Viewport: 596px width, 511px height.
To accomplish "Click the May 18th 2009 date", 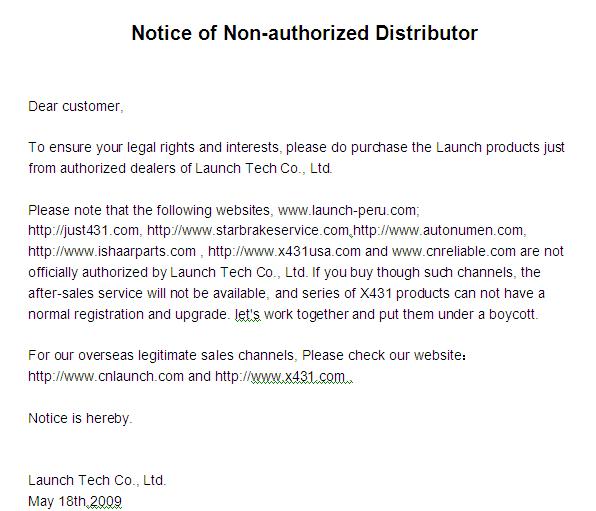I will (75, 501).
